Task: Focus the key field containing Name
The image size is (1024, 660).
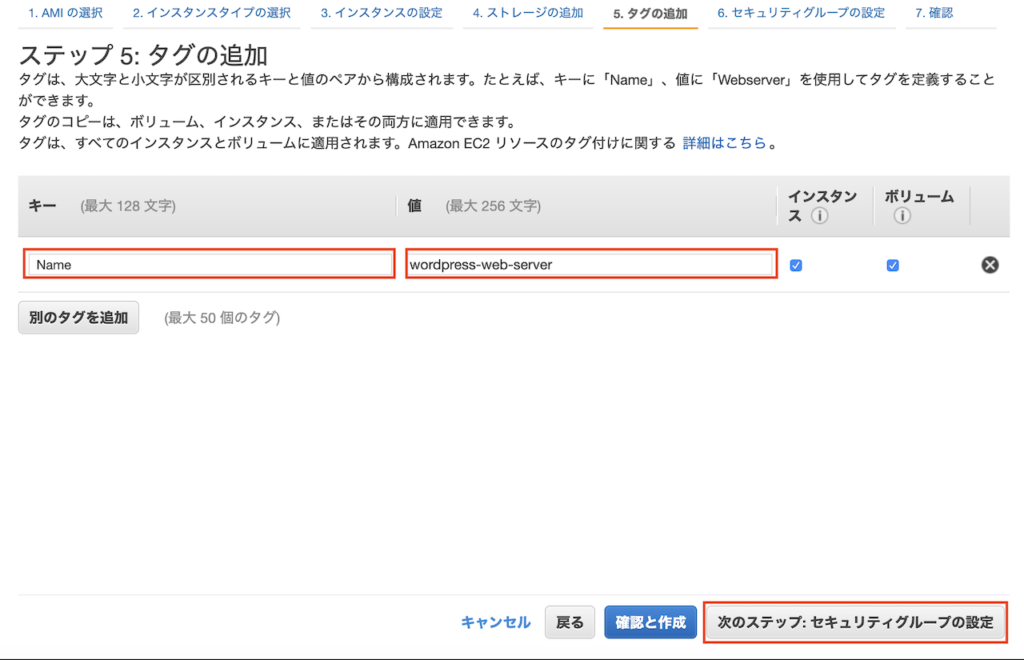Action: point(209,265)
